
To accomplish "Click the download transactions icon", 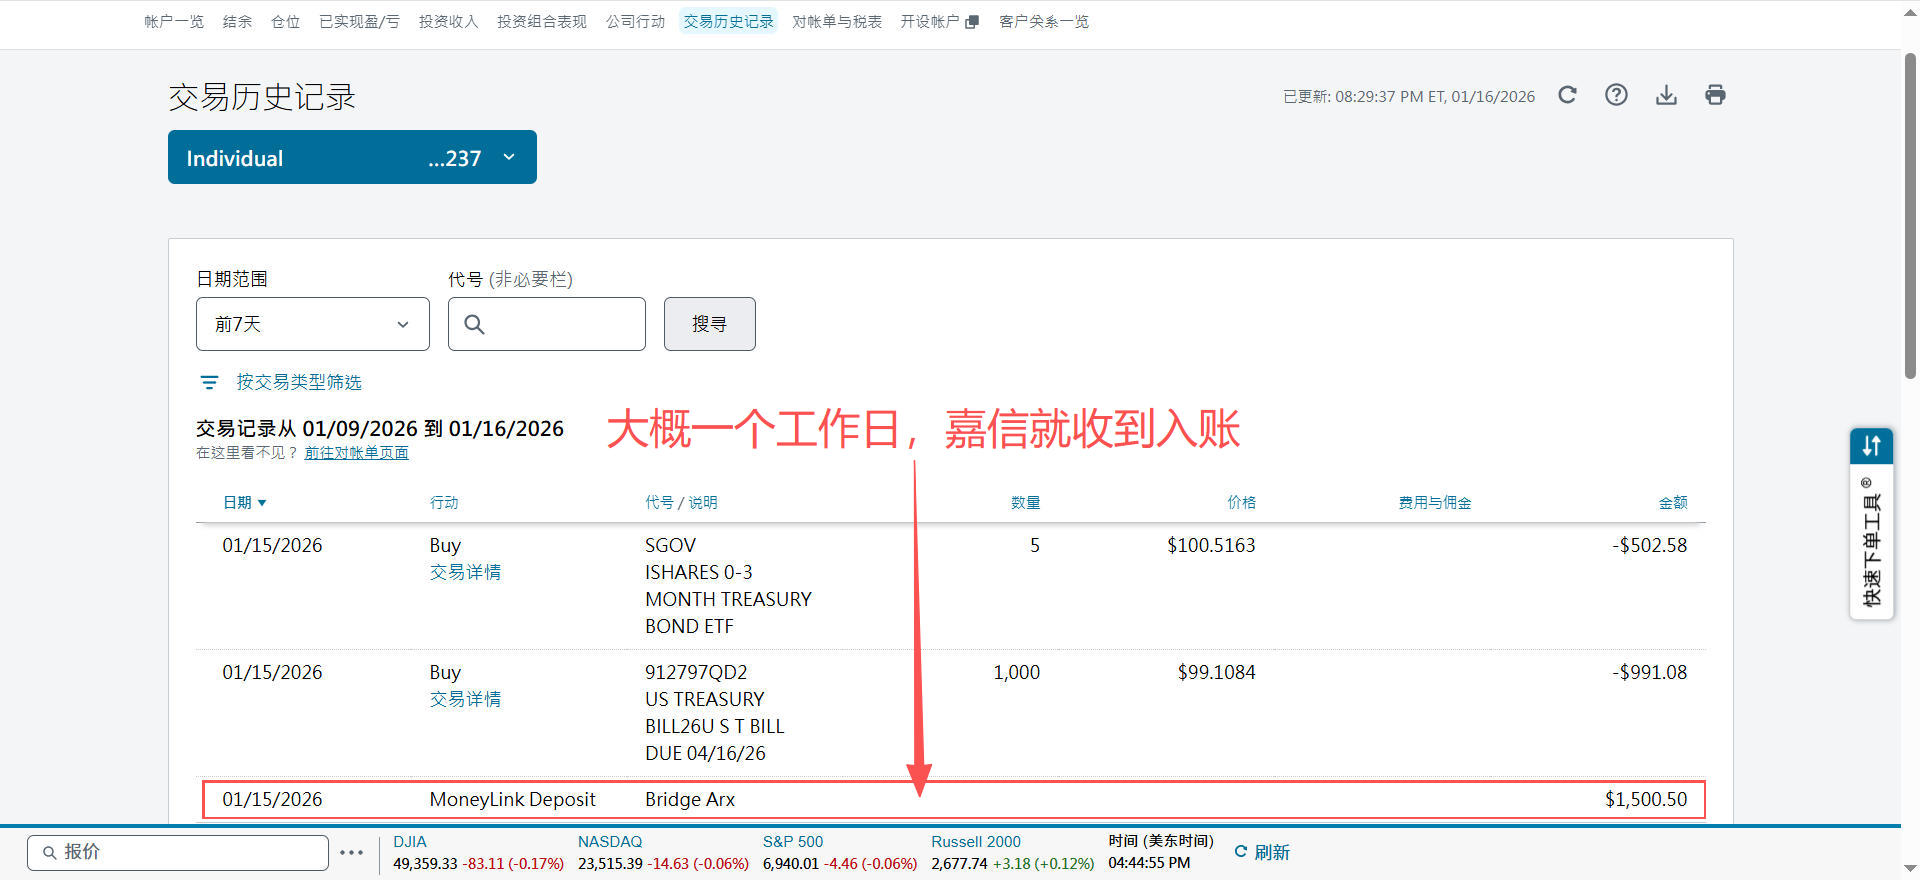I will coord(1666,95).
